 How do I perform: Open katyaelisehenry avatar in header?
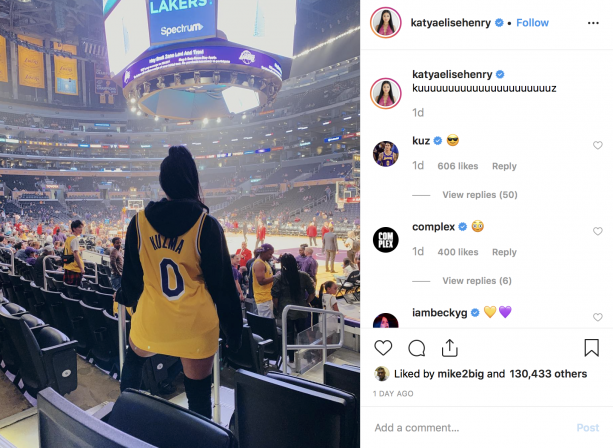385,23
